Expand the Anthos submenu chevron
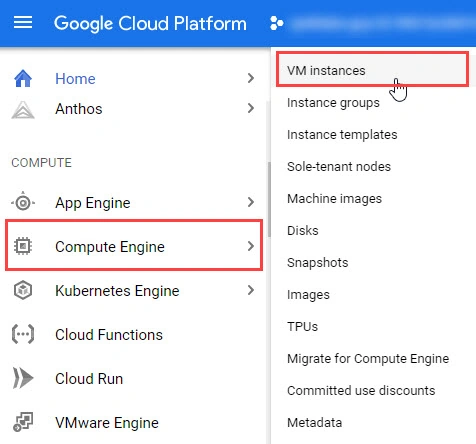The image size is (476, 444). point(251,108)
